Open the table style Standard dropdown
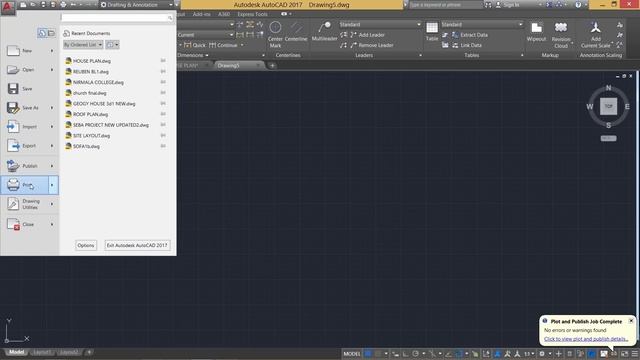This screenshot has width=640, height=360. coord(482,24)
